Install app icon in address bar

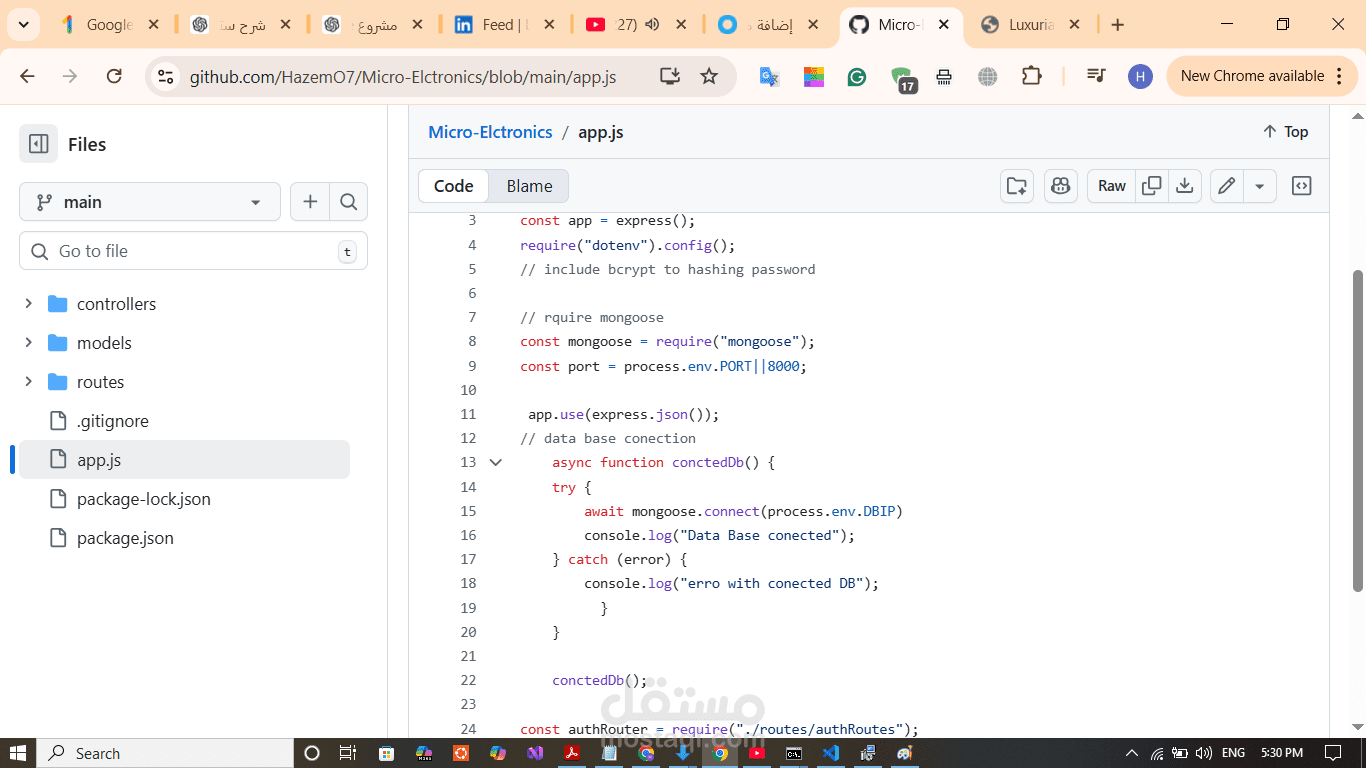[669, 76]
